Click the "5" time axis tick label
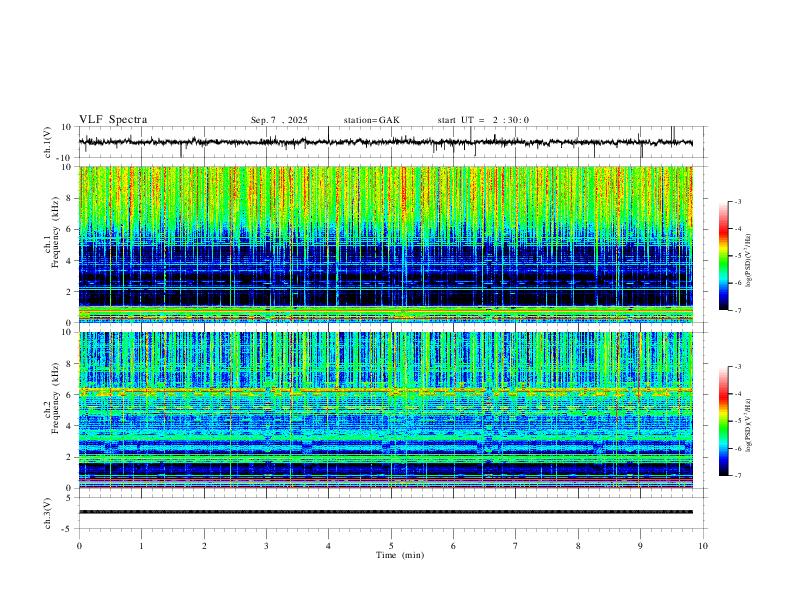 pos(391,546)
